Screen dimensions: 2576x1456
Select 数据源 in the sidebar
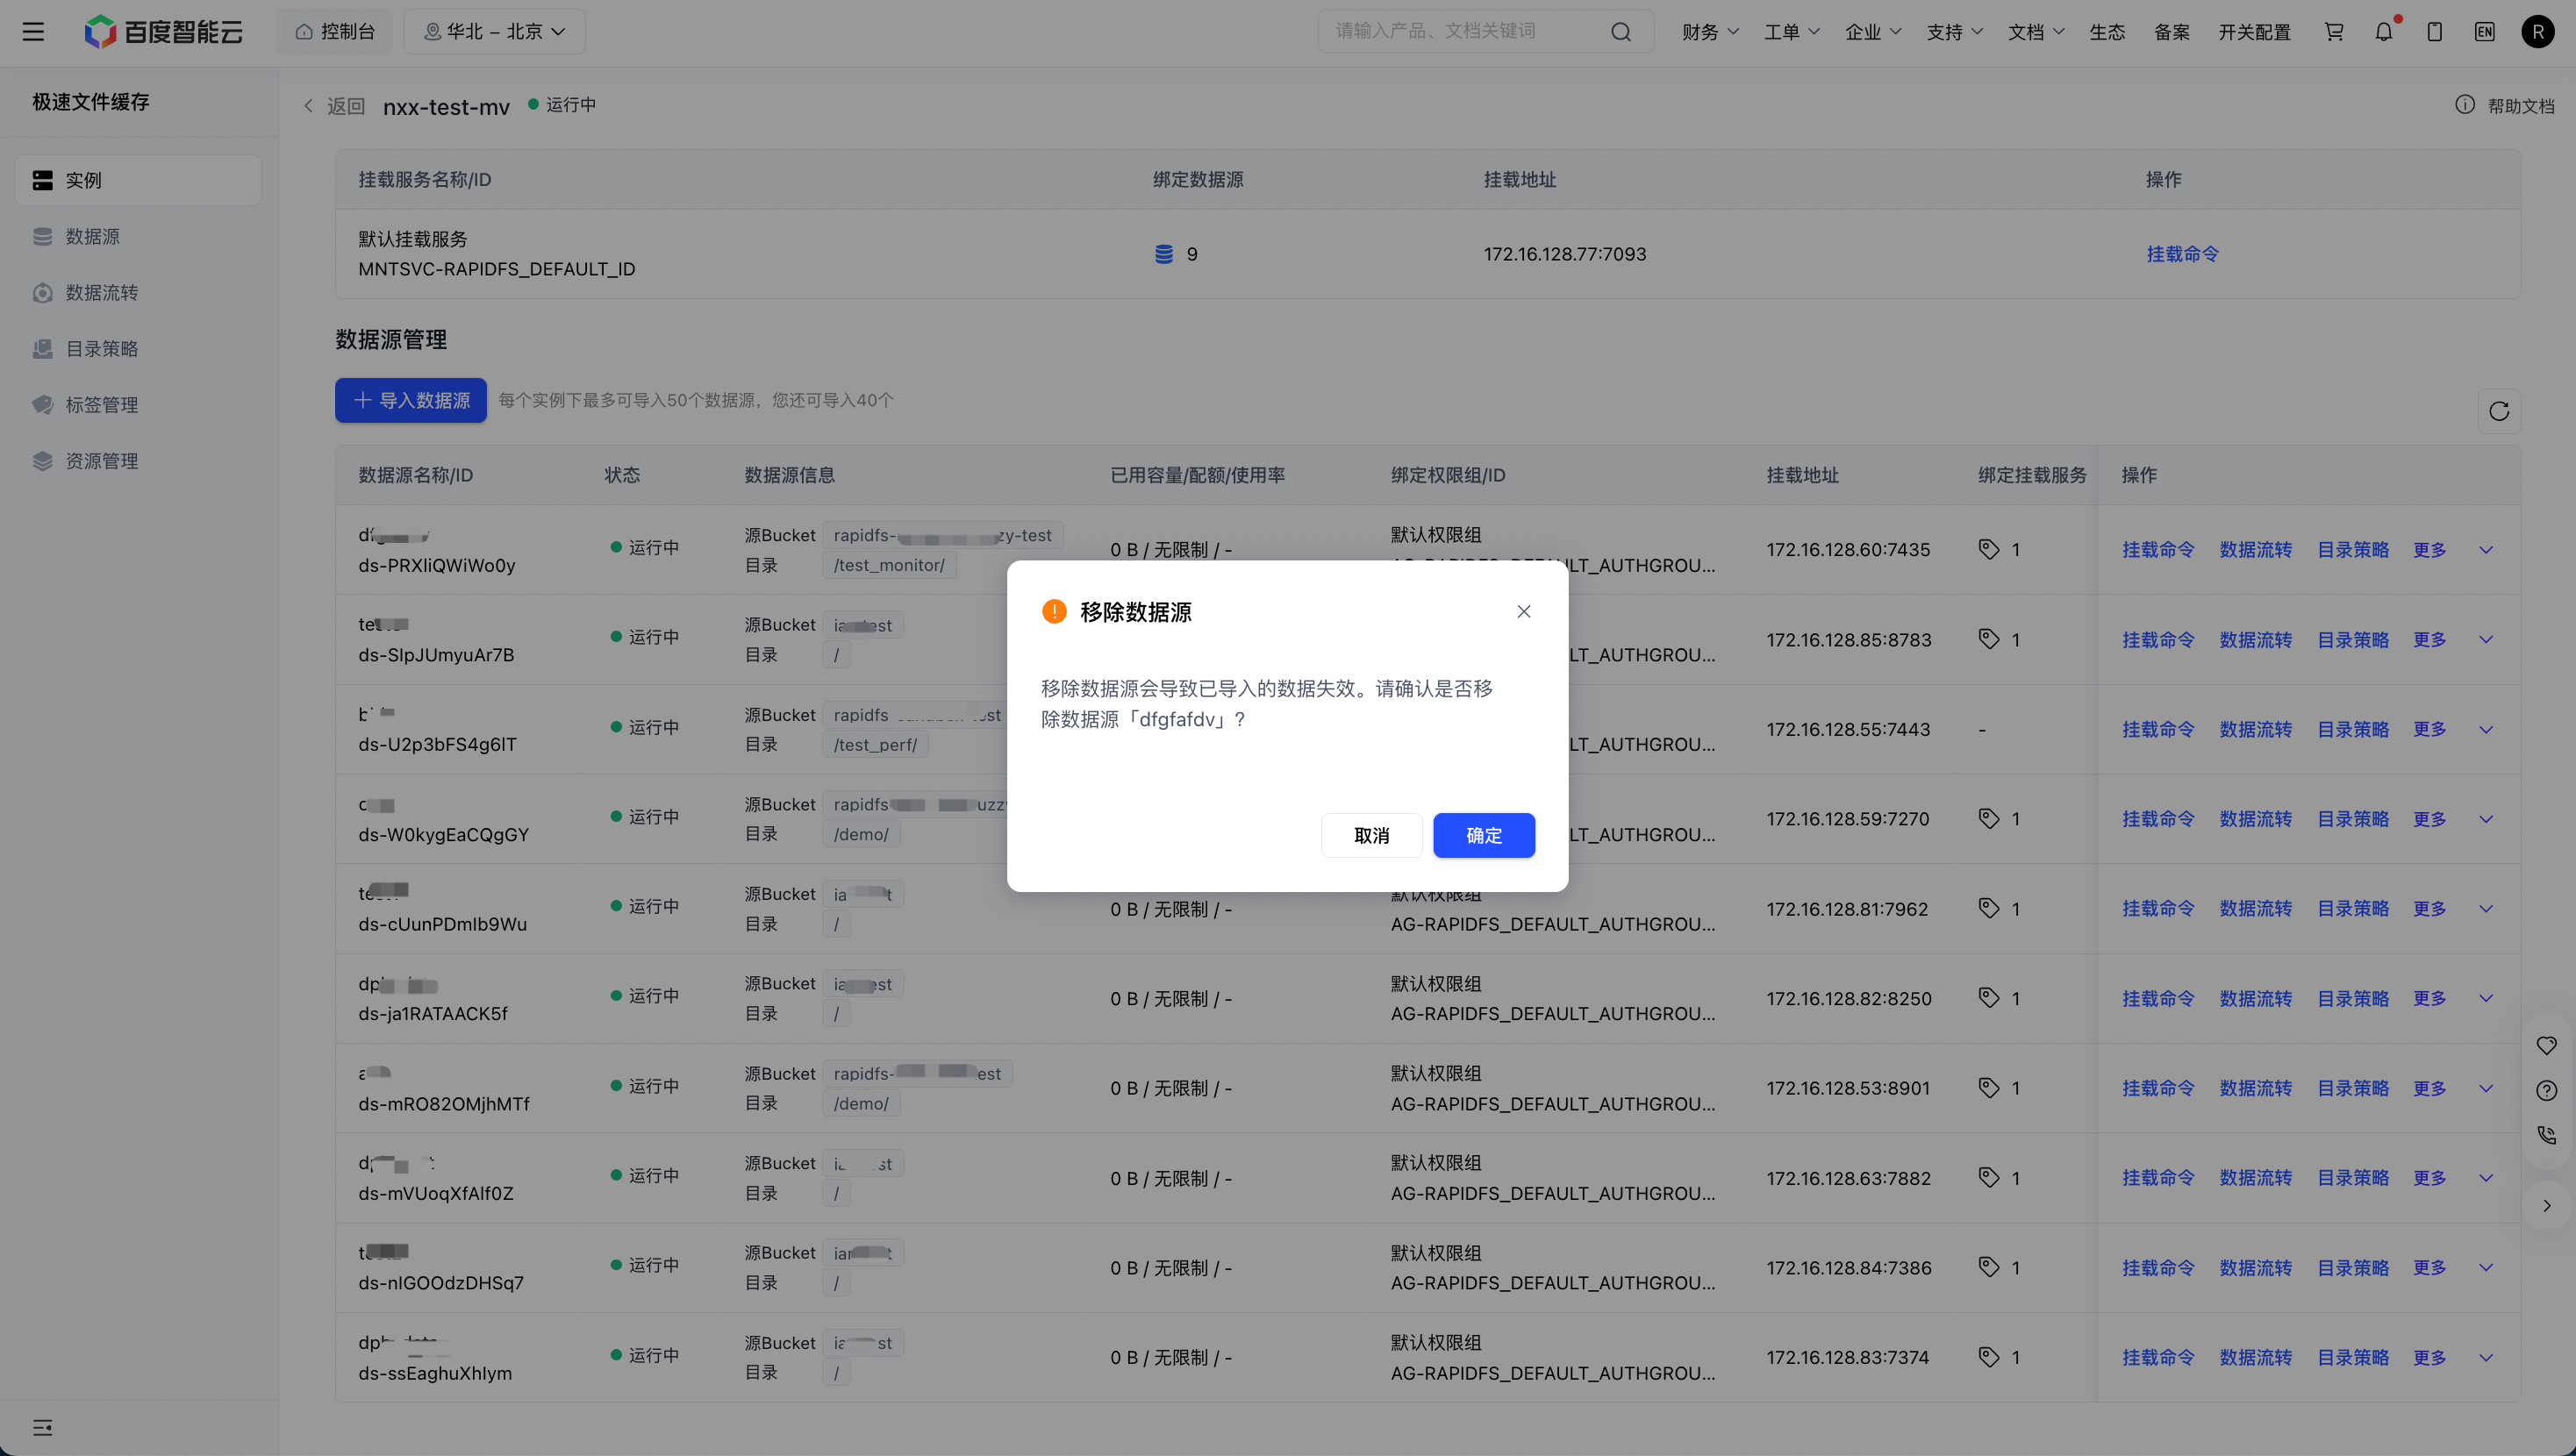pyautogui.click(x=138, y=236)
